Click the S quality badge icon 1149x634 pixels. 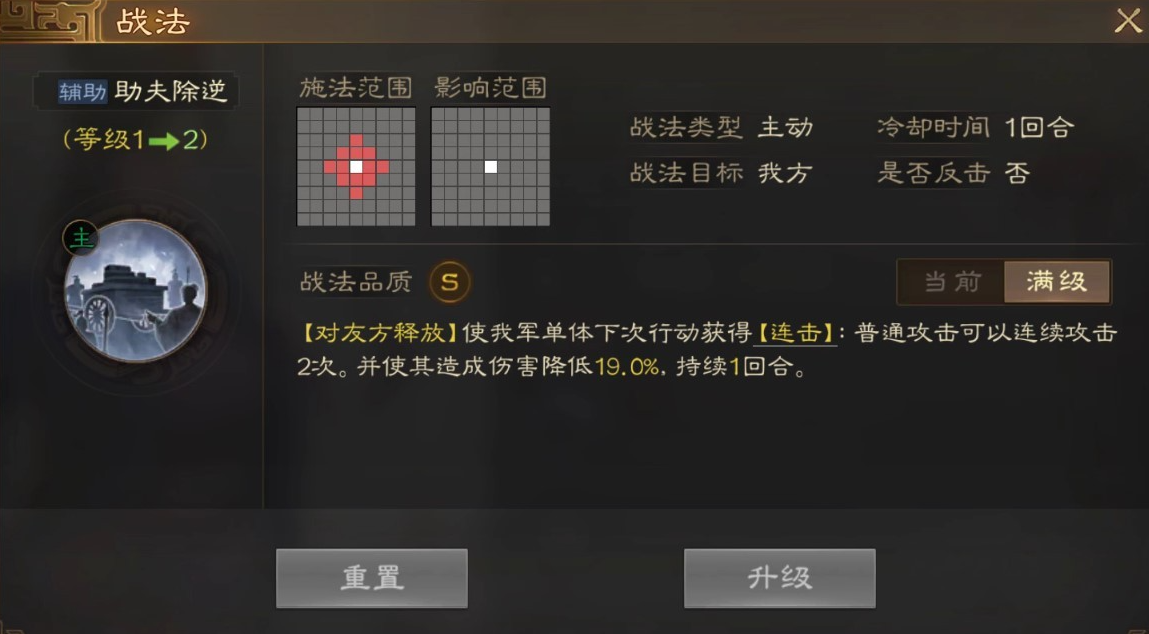click(449, 282)
